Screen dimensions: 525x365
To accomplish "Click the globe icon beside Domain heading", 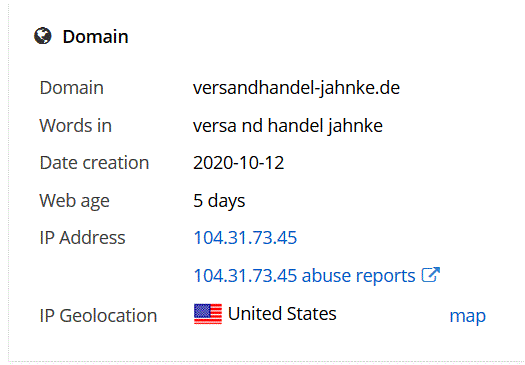I will [43, 36].
